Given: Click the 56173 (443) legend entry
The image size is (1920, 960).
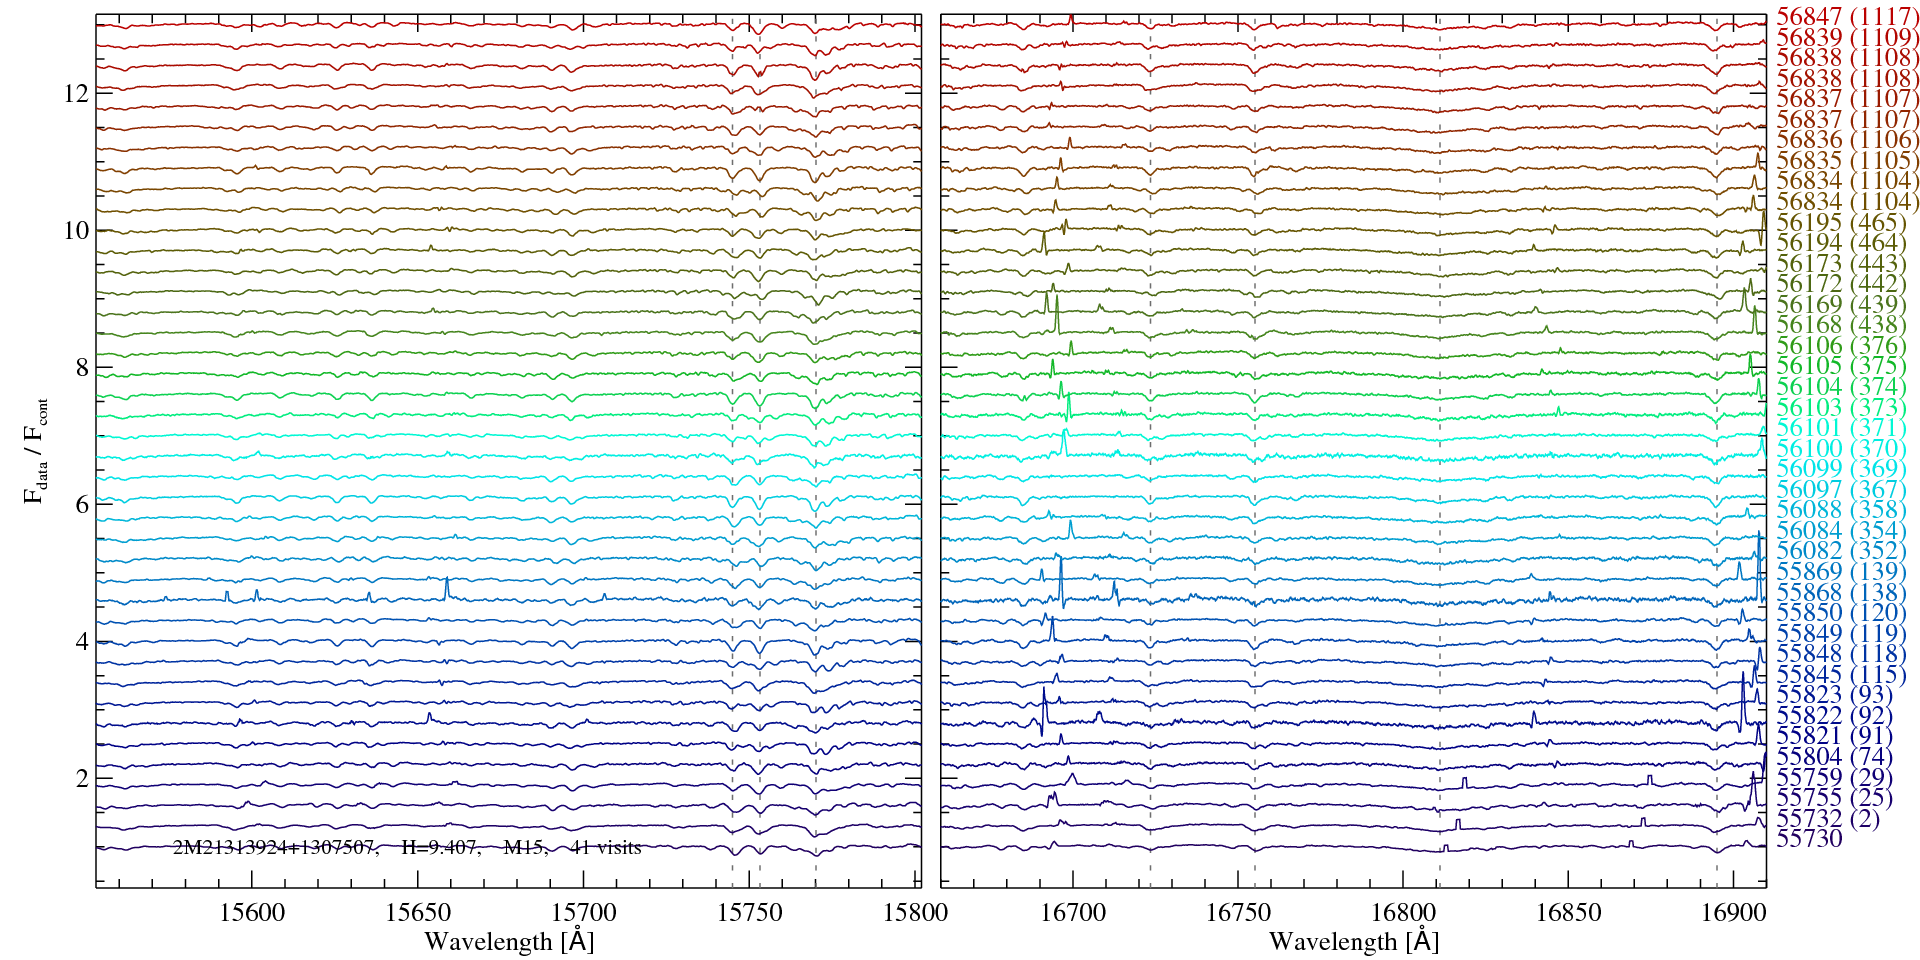Looking at the screenshot, I should (1840, 264).
